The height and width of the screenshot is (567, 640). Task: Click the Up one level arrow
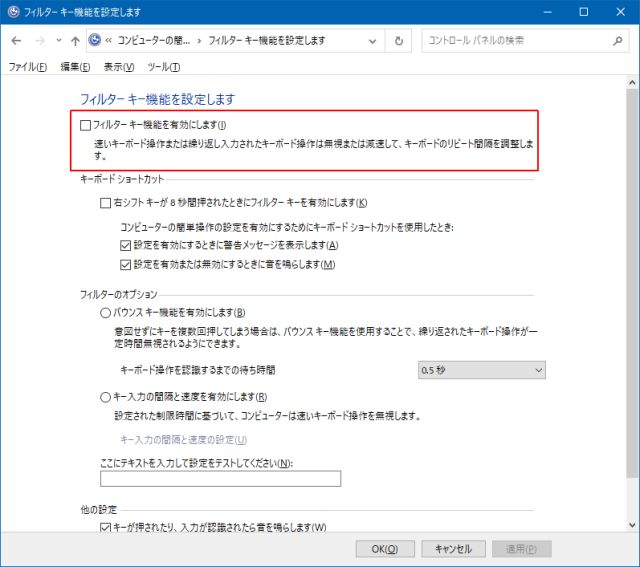[75, 41]
